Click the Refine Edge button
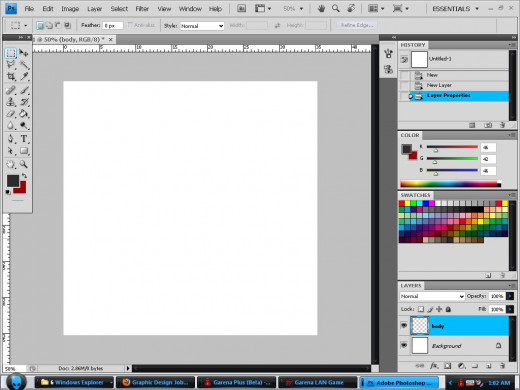The height and width of the screenshot is (390, 520). coord(357,25)
